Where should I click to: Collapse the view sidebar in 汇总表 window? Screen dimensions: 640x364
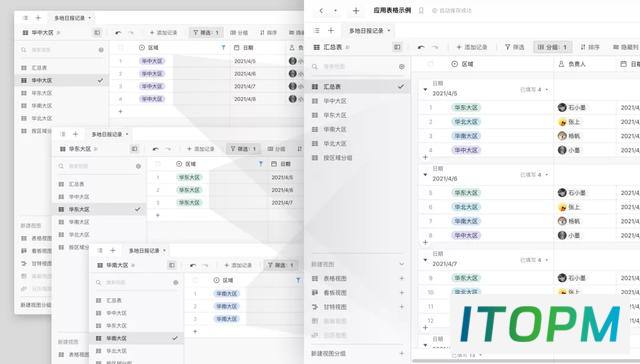coord(397,47)
